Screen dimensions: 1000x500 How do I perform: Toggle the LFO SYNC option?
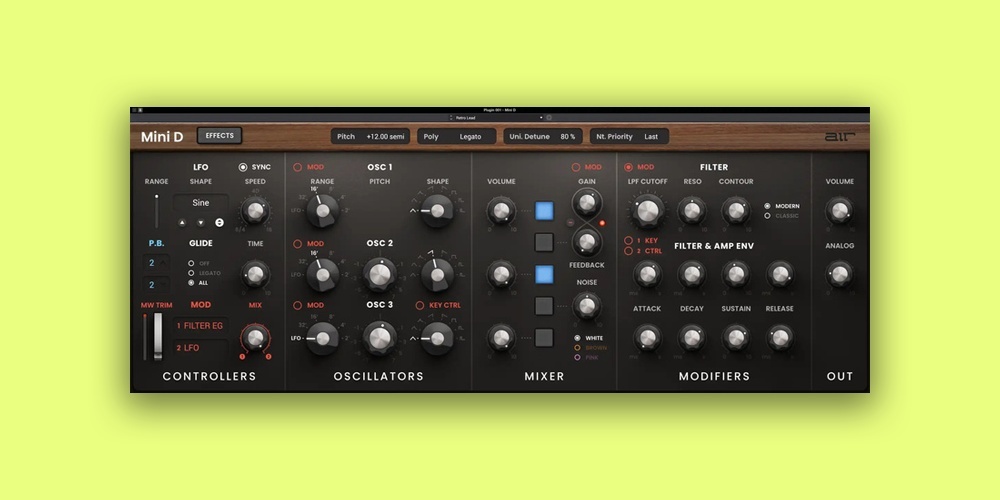click(254, 167)
